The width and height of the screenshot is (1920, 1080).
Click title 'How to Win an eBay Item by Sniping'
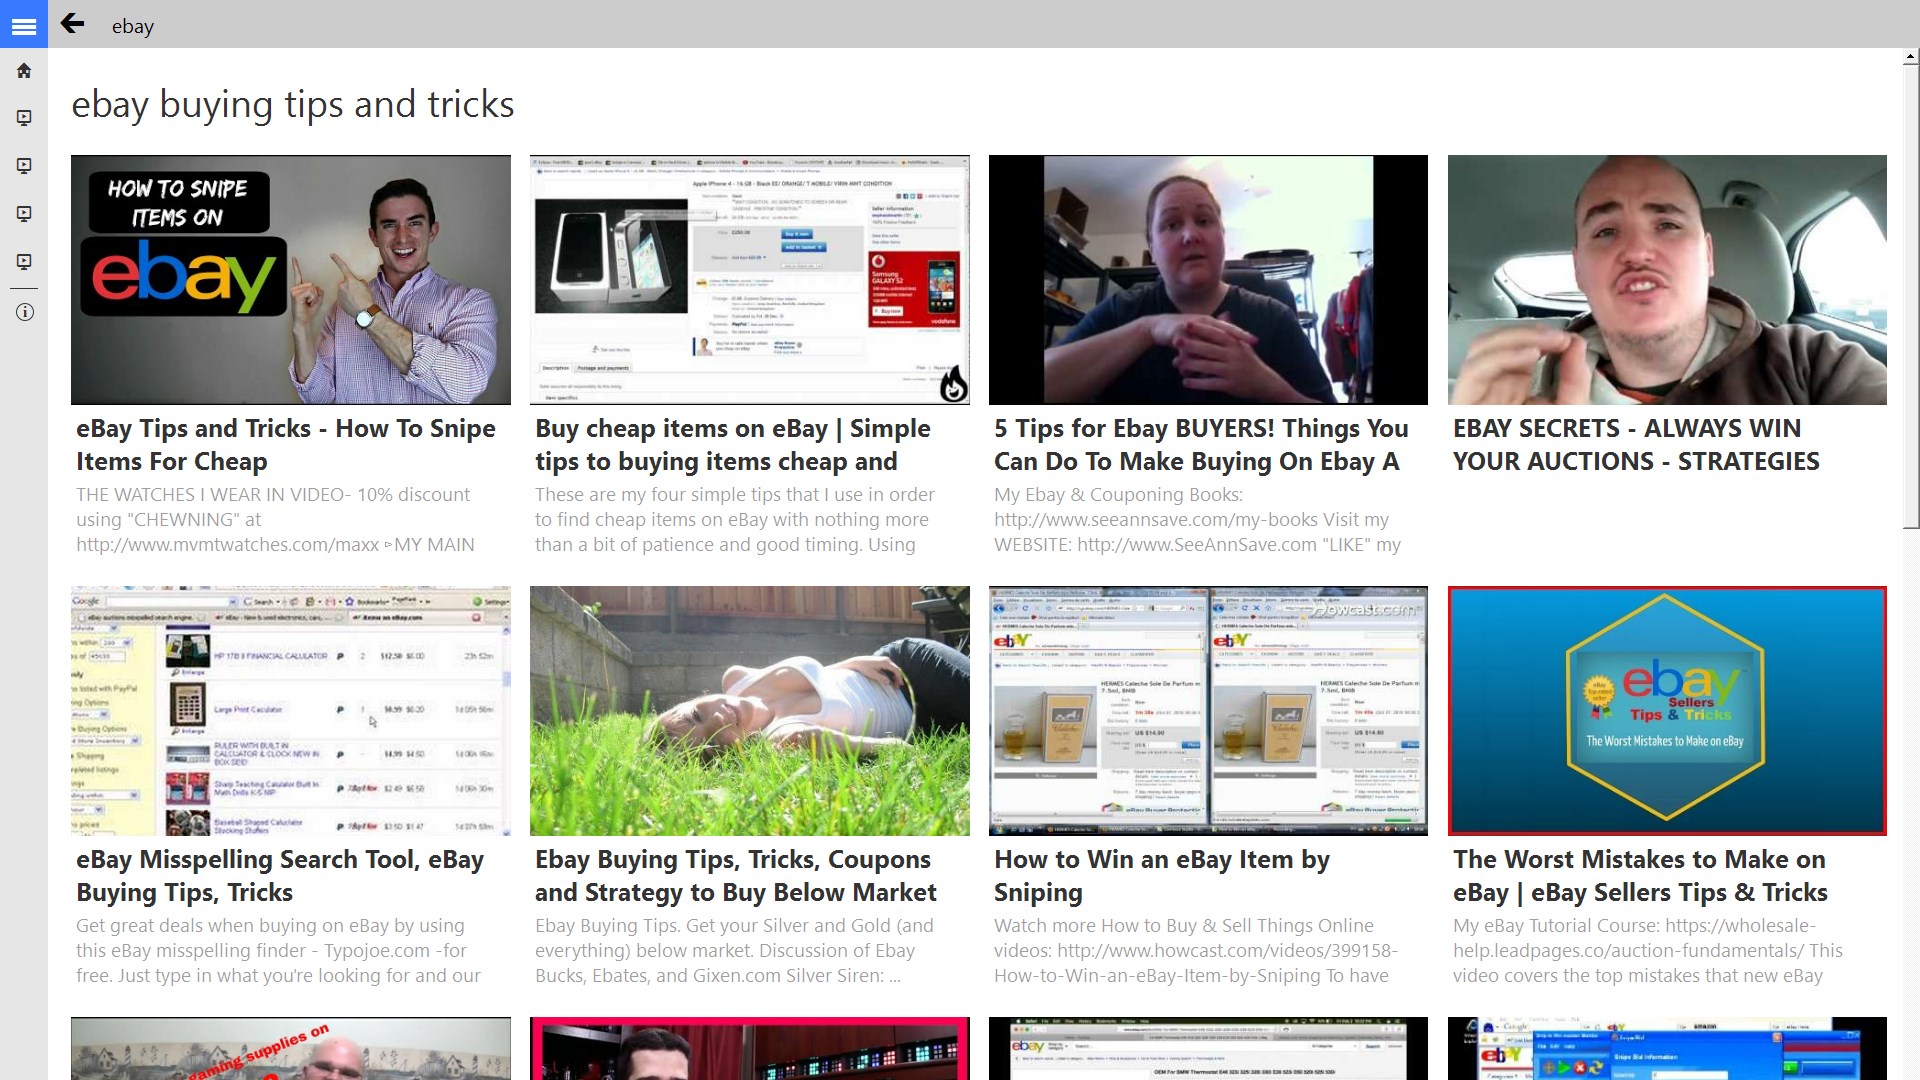coord(1162,876)
